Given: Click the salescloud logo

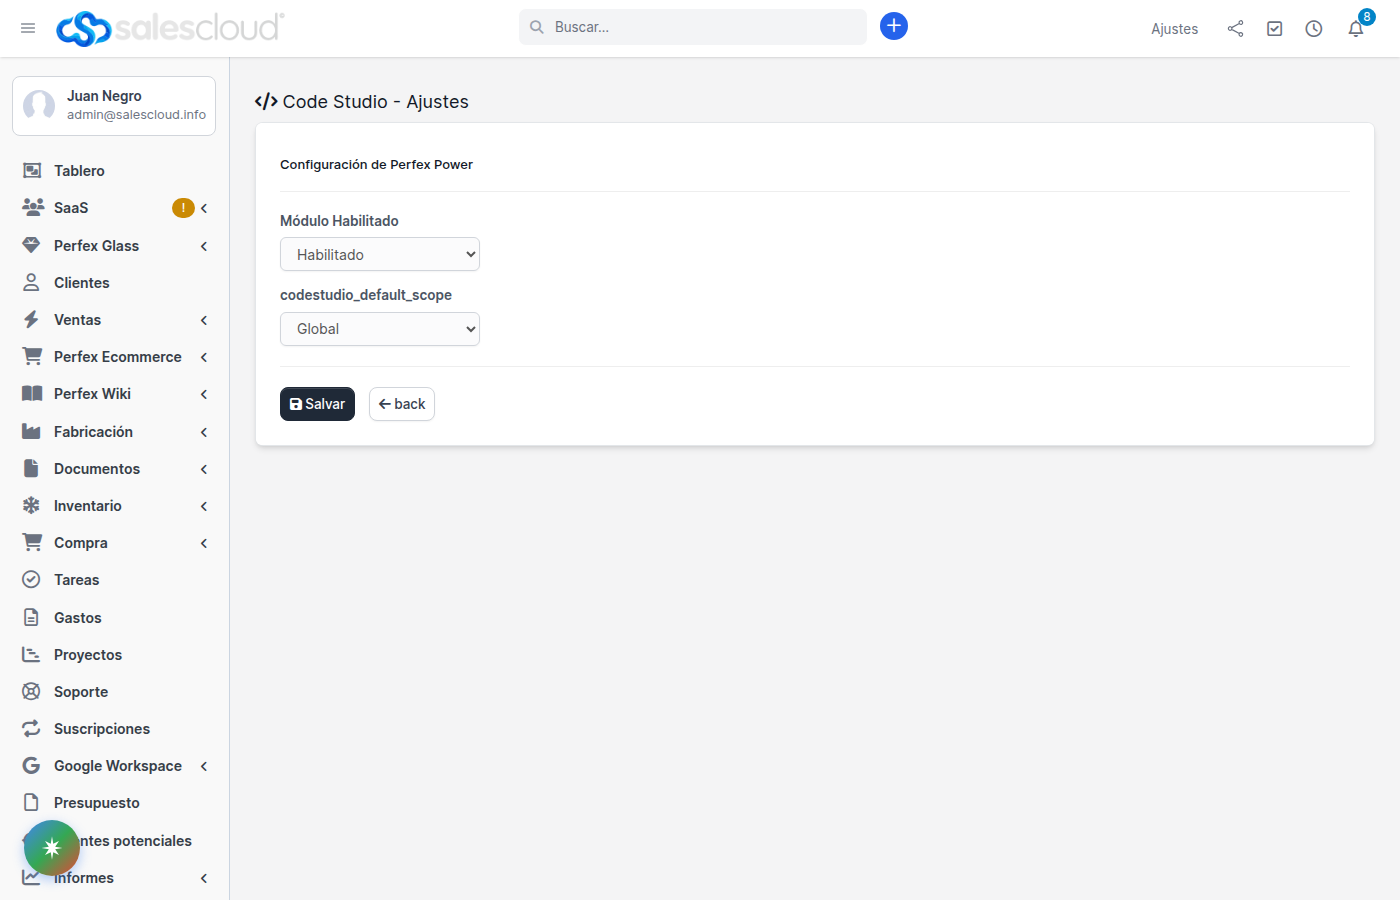Looking at the screenshot, I should [x=170, y=28].
